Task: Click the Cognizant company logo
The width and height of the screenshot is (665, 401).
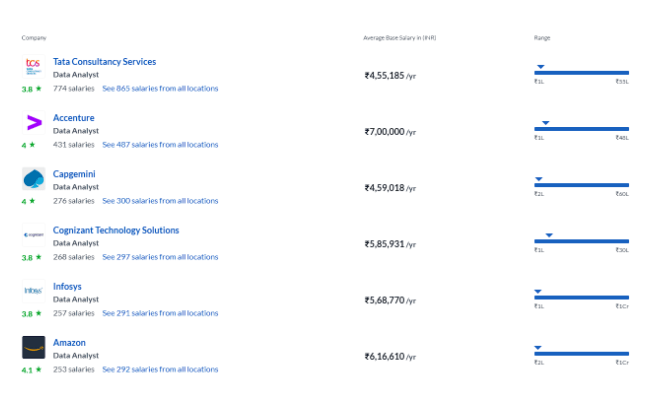Action: 33,235
